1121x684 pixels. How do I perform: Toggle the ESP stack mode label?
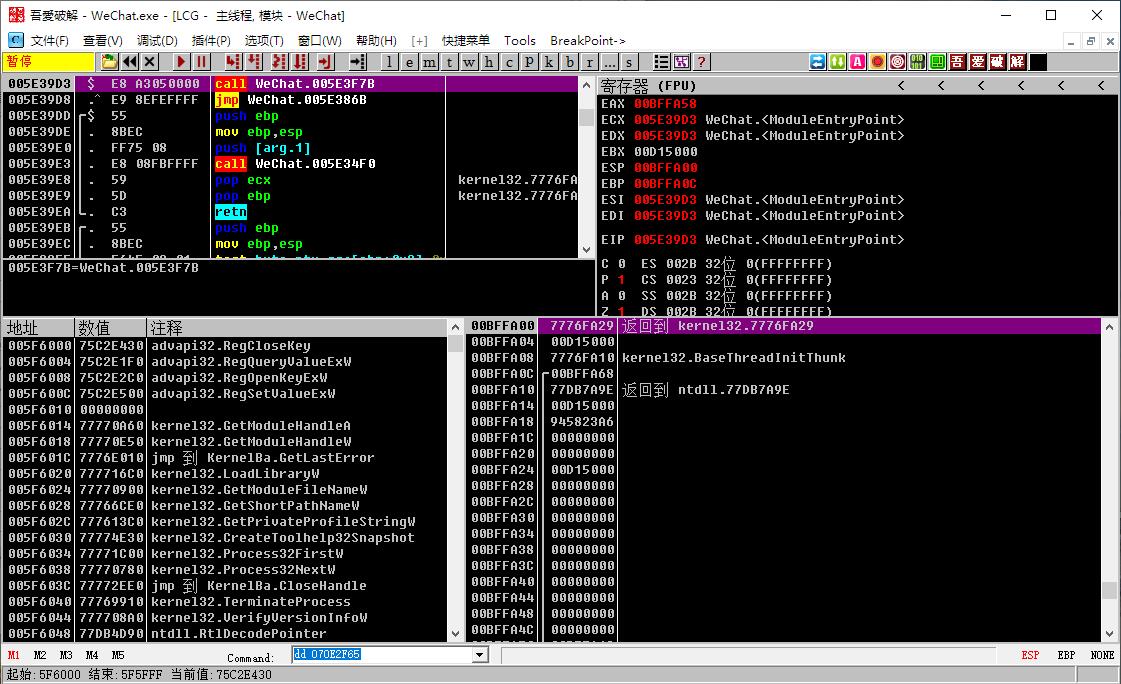point(1030,655)
